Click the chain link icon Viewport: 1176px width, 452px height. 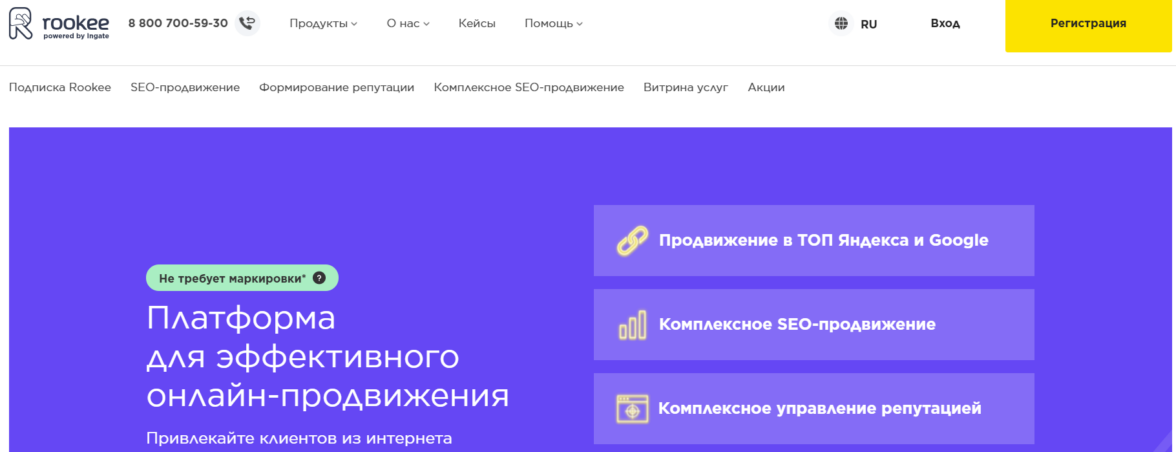(x=632, y=241)
